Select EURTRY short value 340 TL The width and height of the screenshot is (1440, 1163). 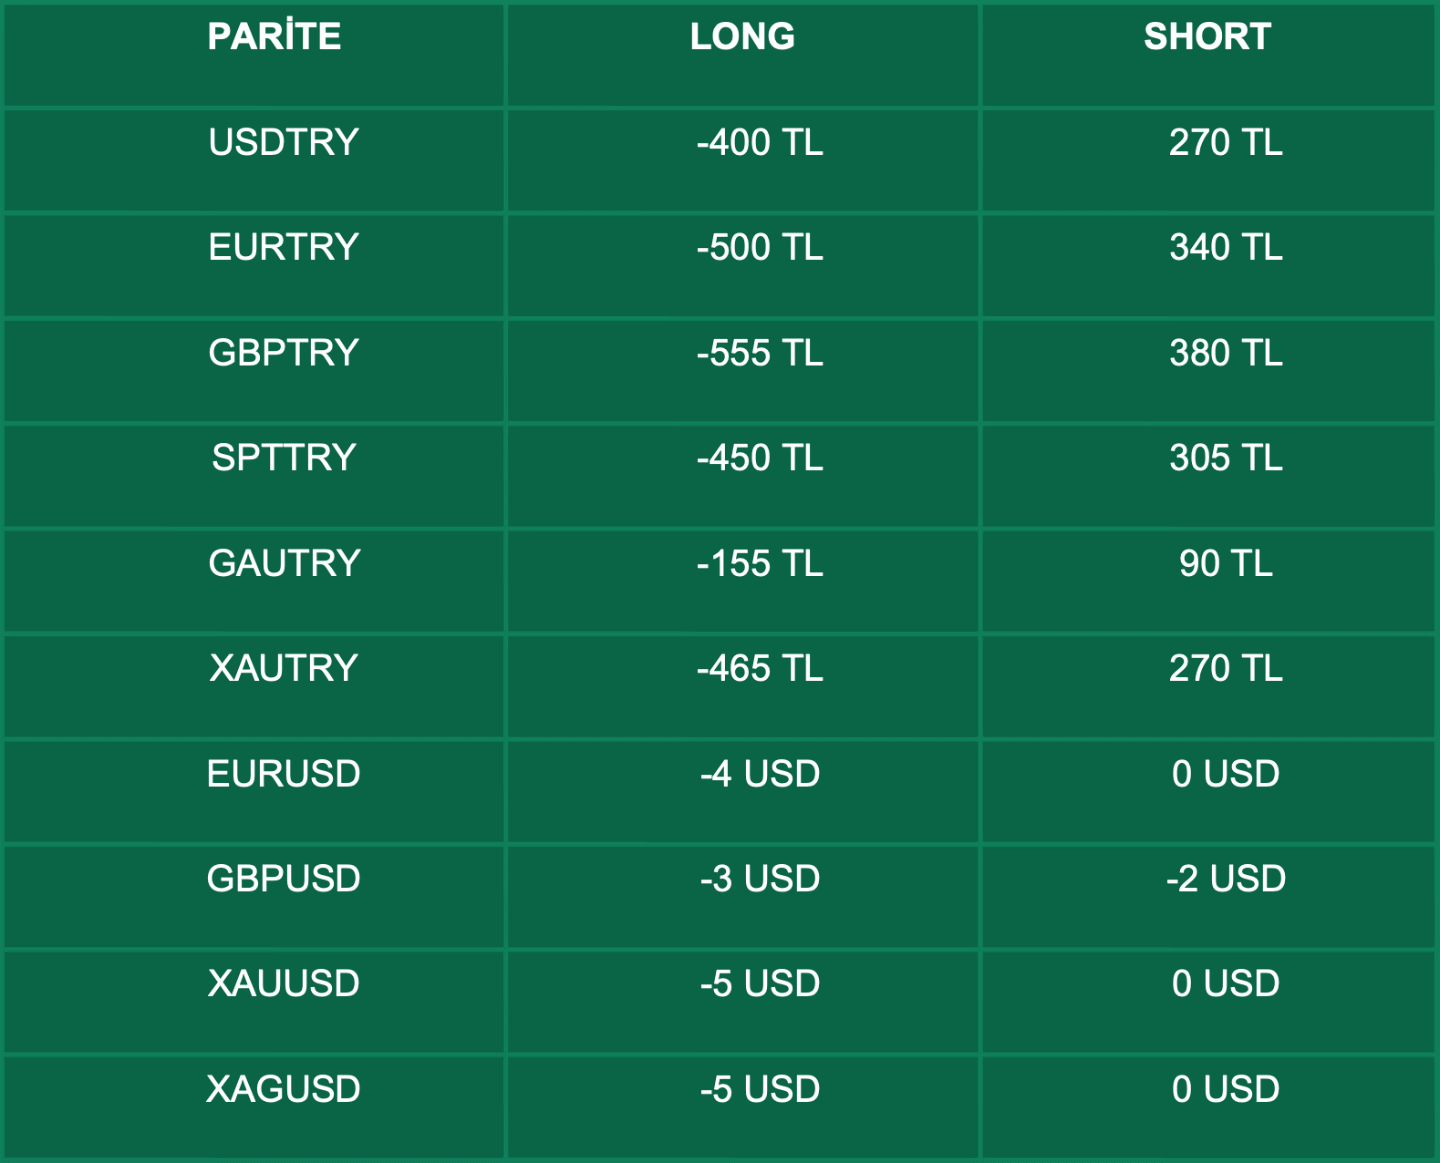1226,247
